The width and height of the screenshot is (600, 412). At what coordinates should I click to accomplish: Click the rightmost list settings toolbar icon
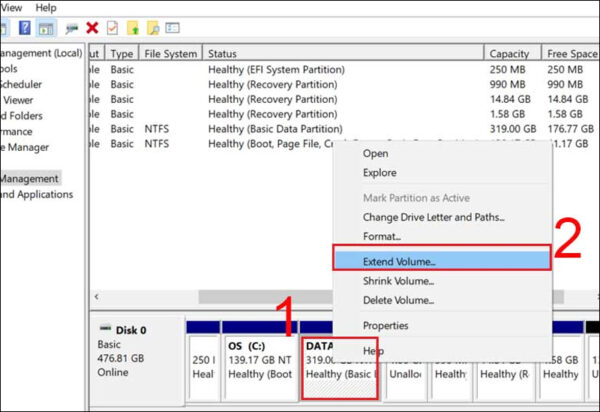click(172, 29)
